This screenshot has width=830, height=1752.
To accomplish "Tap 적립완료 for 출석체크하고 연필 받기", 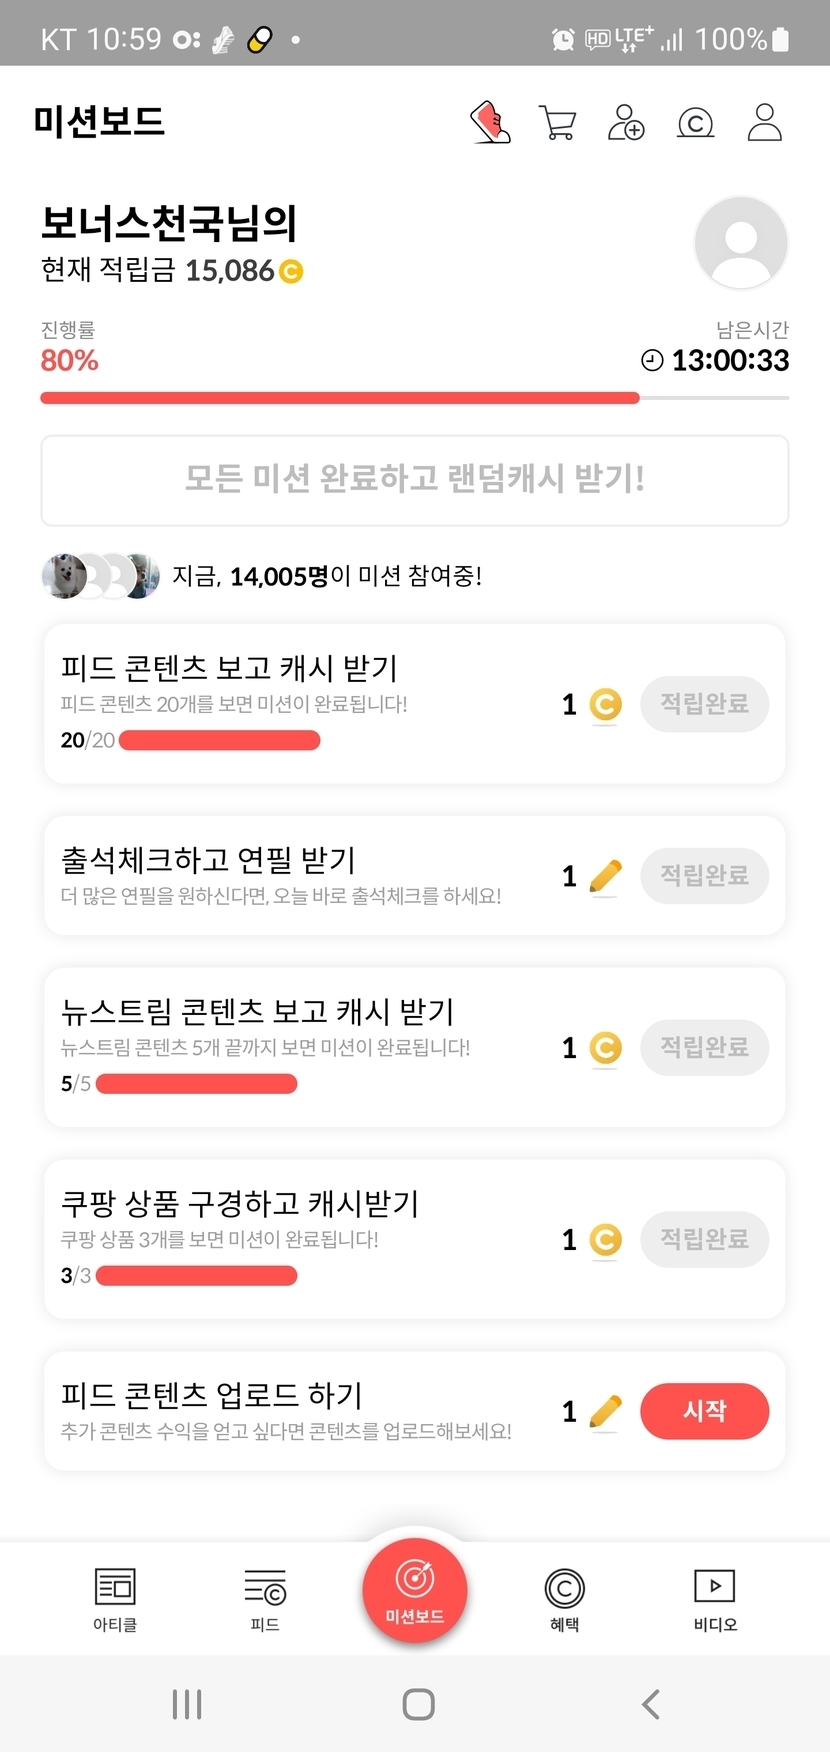I will [x=704, y=876].
